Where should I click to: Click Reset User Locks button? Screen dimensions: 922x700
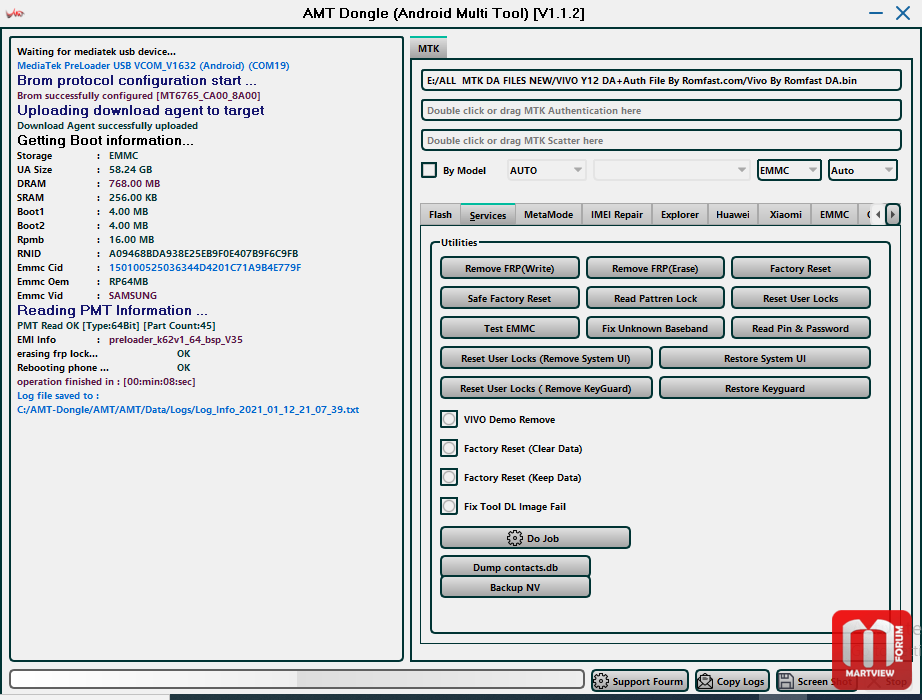[800, 298]
